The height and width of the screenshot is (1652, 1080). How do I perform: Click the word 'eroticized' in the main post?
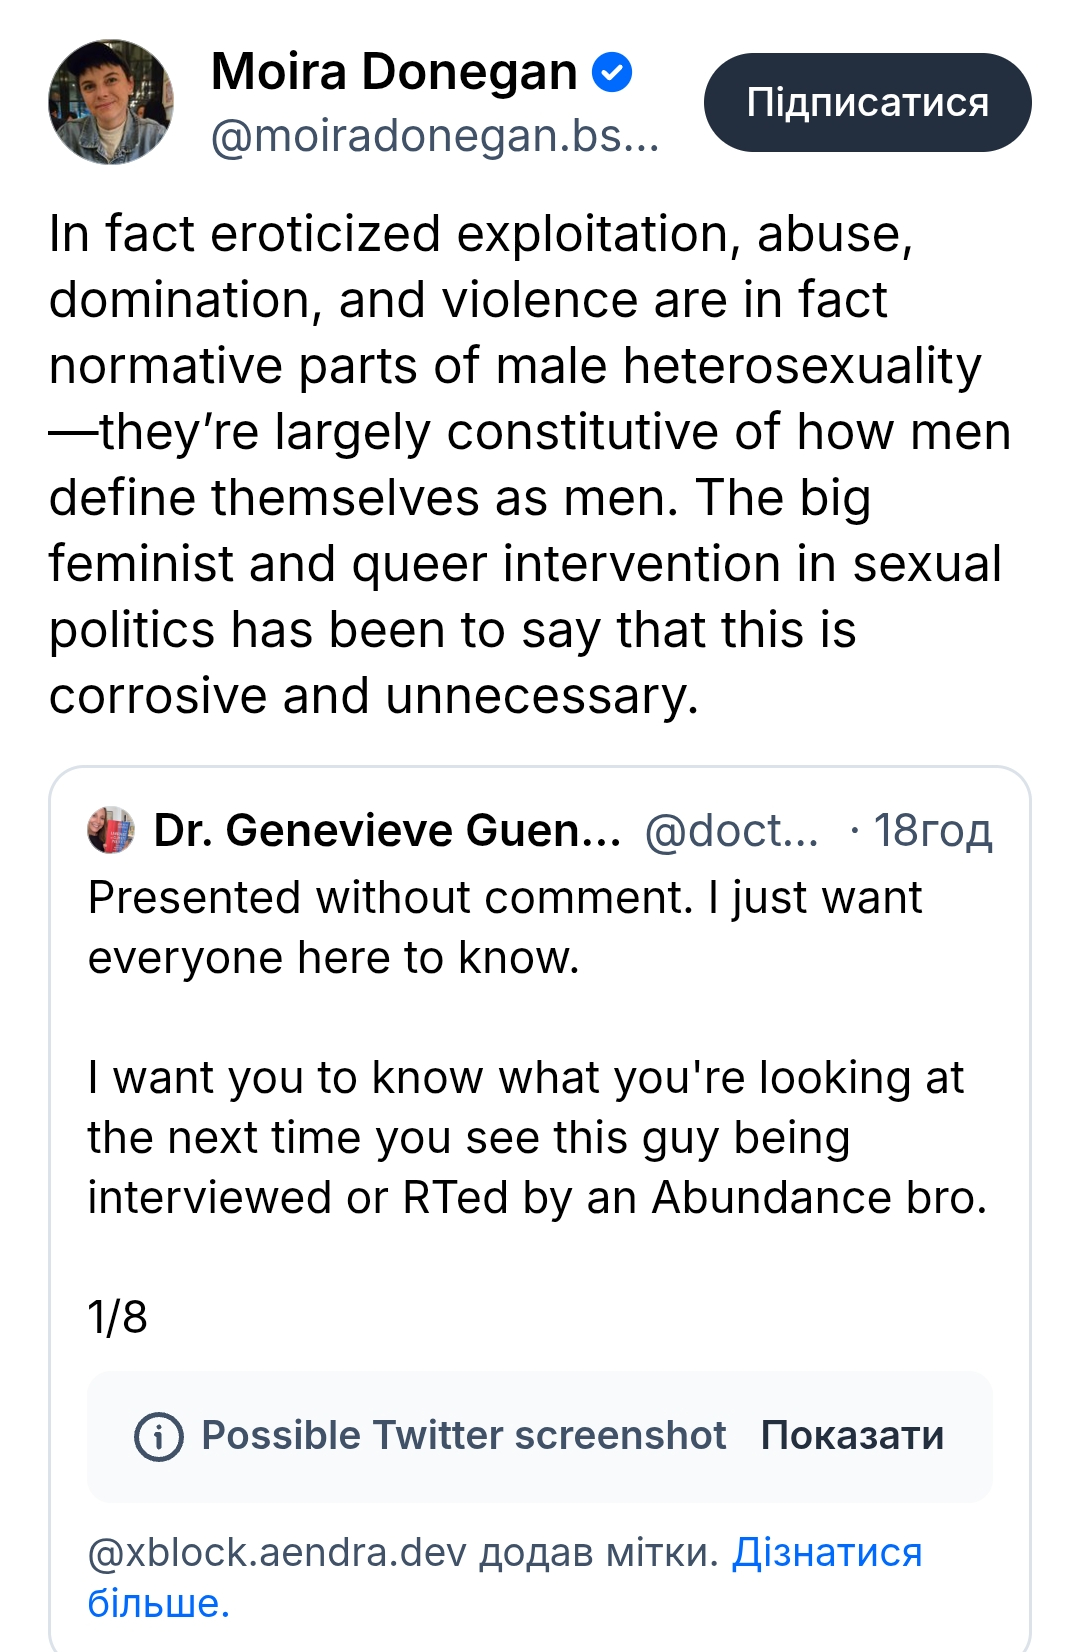[326, 234]
